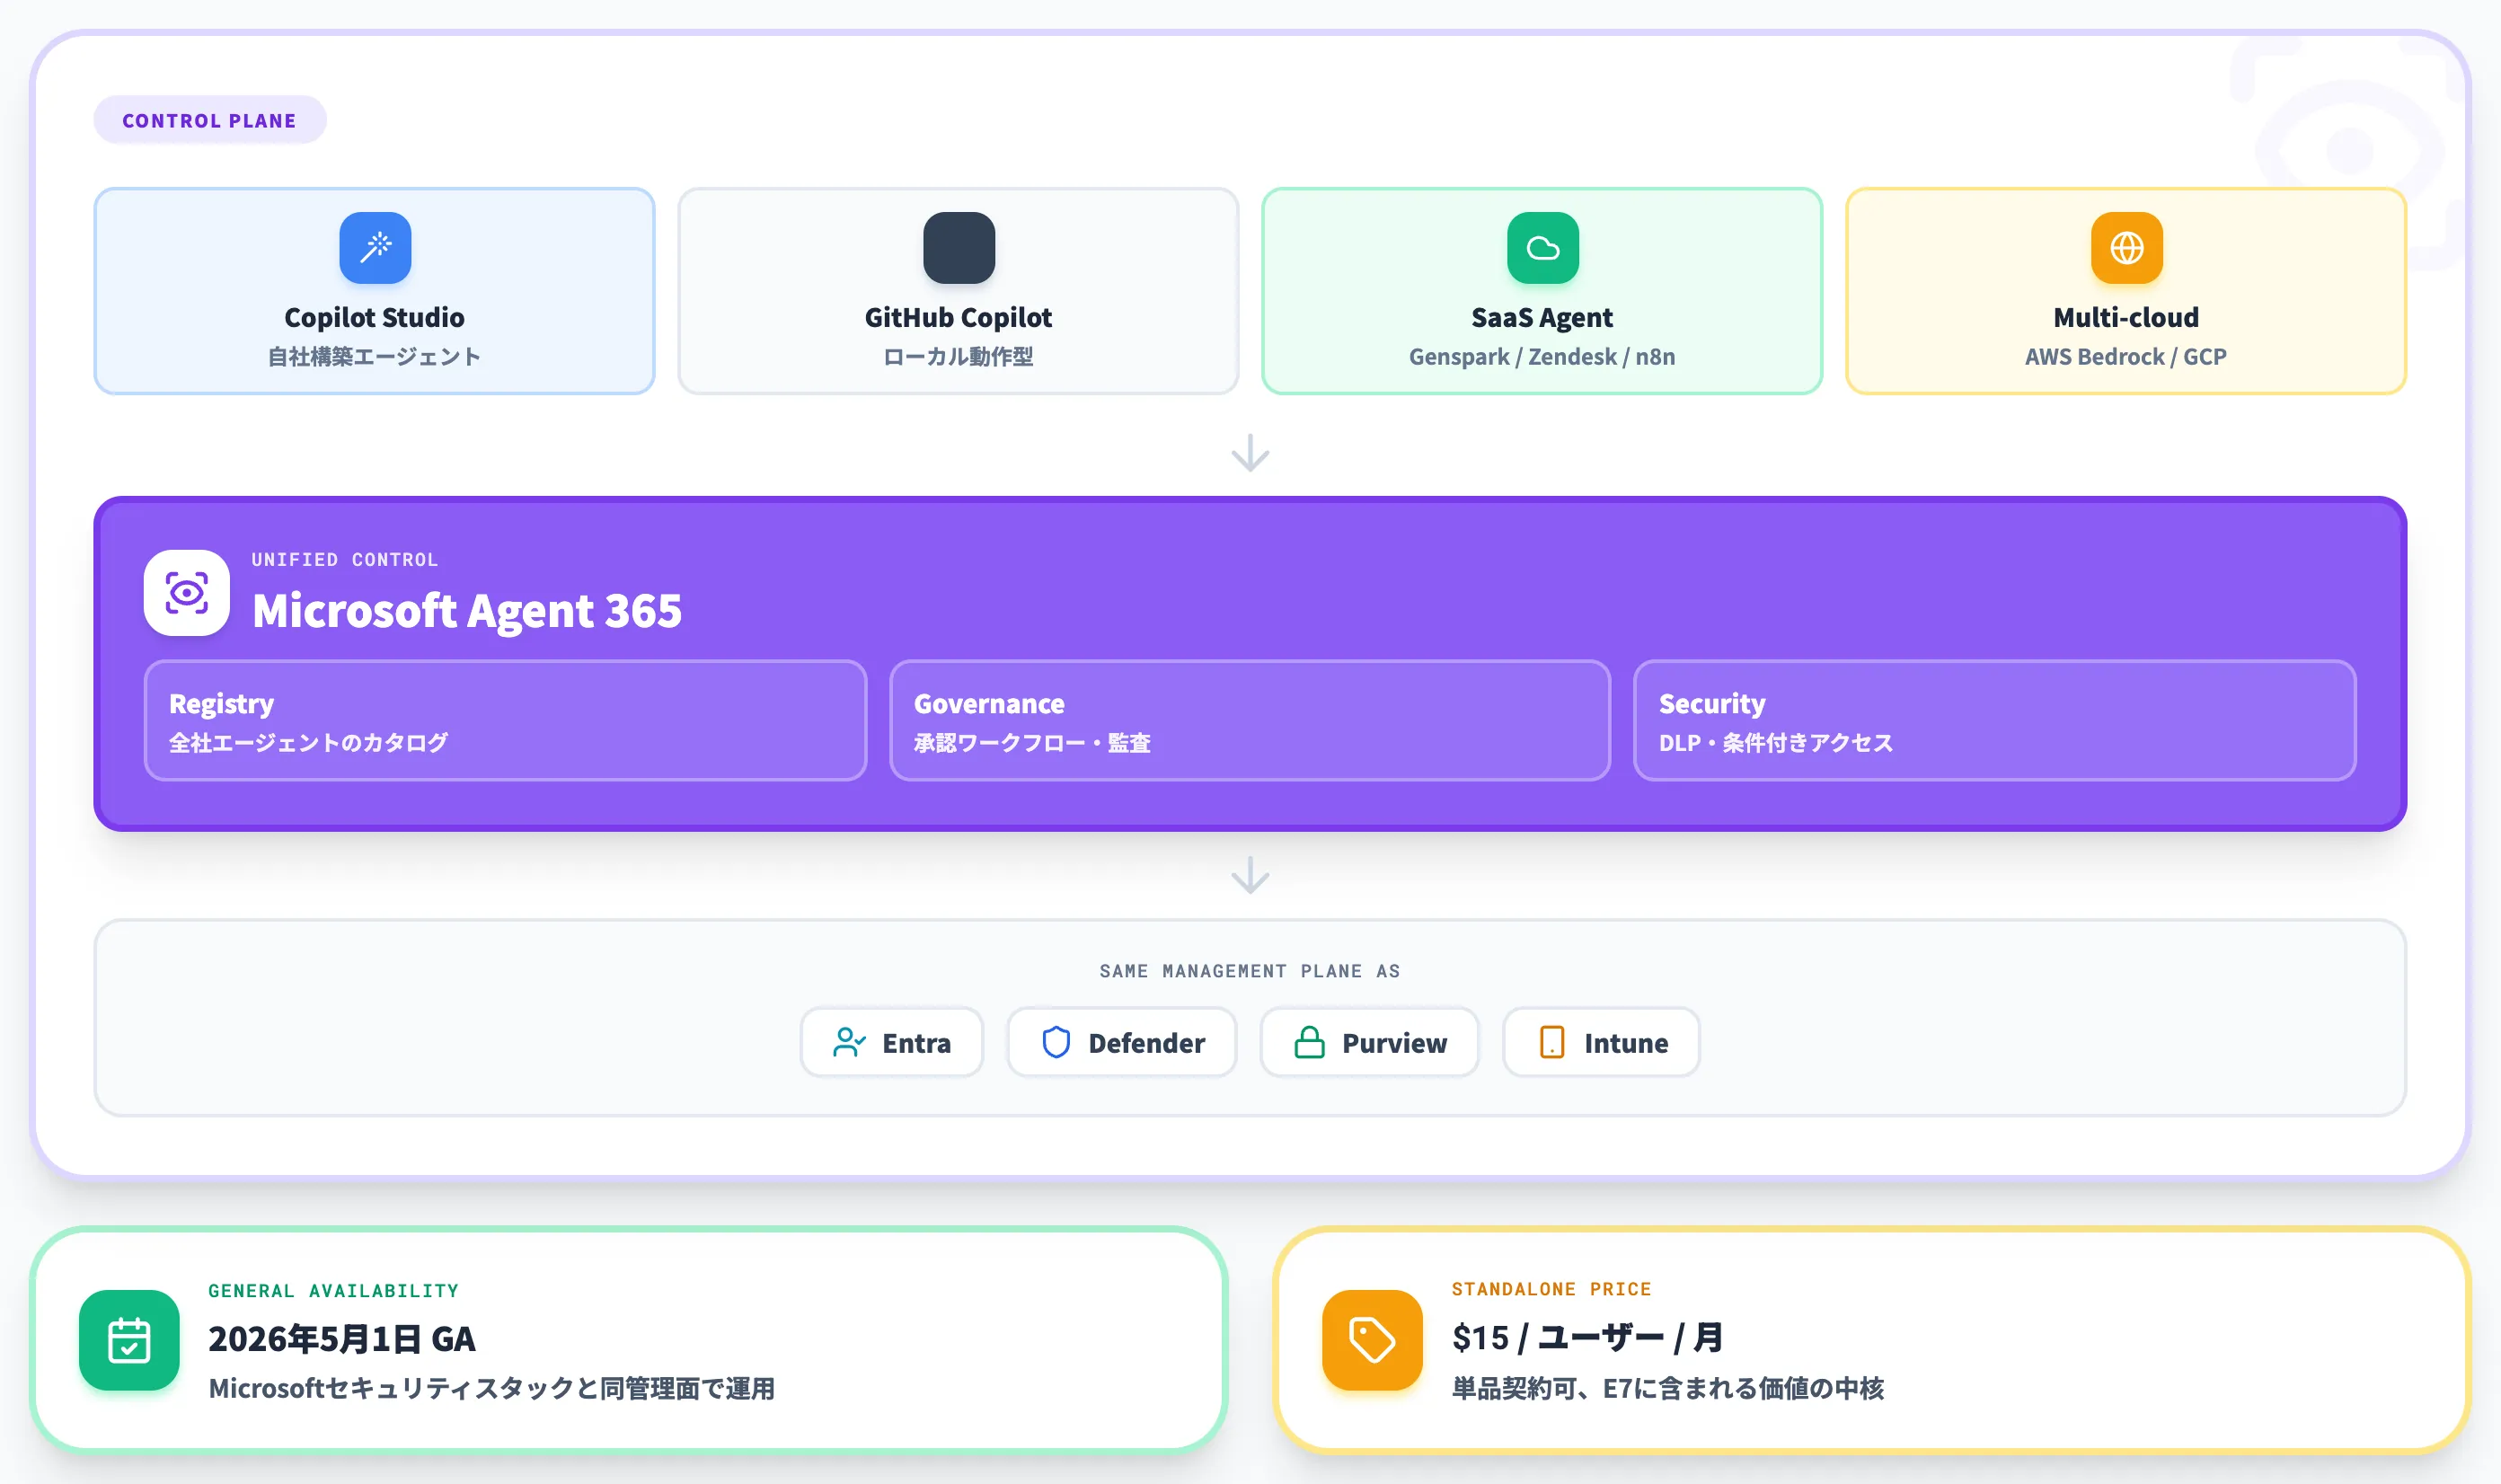Click the text 自社構築エージェント
Viewport: 2501px width, 1484px height.
375,357
